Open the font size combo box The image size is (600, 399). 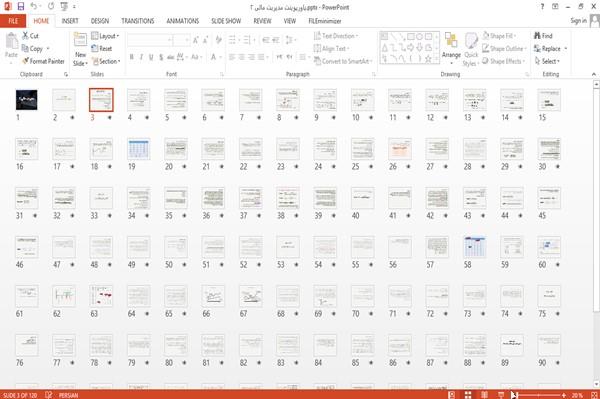click(x=181, y=40)
